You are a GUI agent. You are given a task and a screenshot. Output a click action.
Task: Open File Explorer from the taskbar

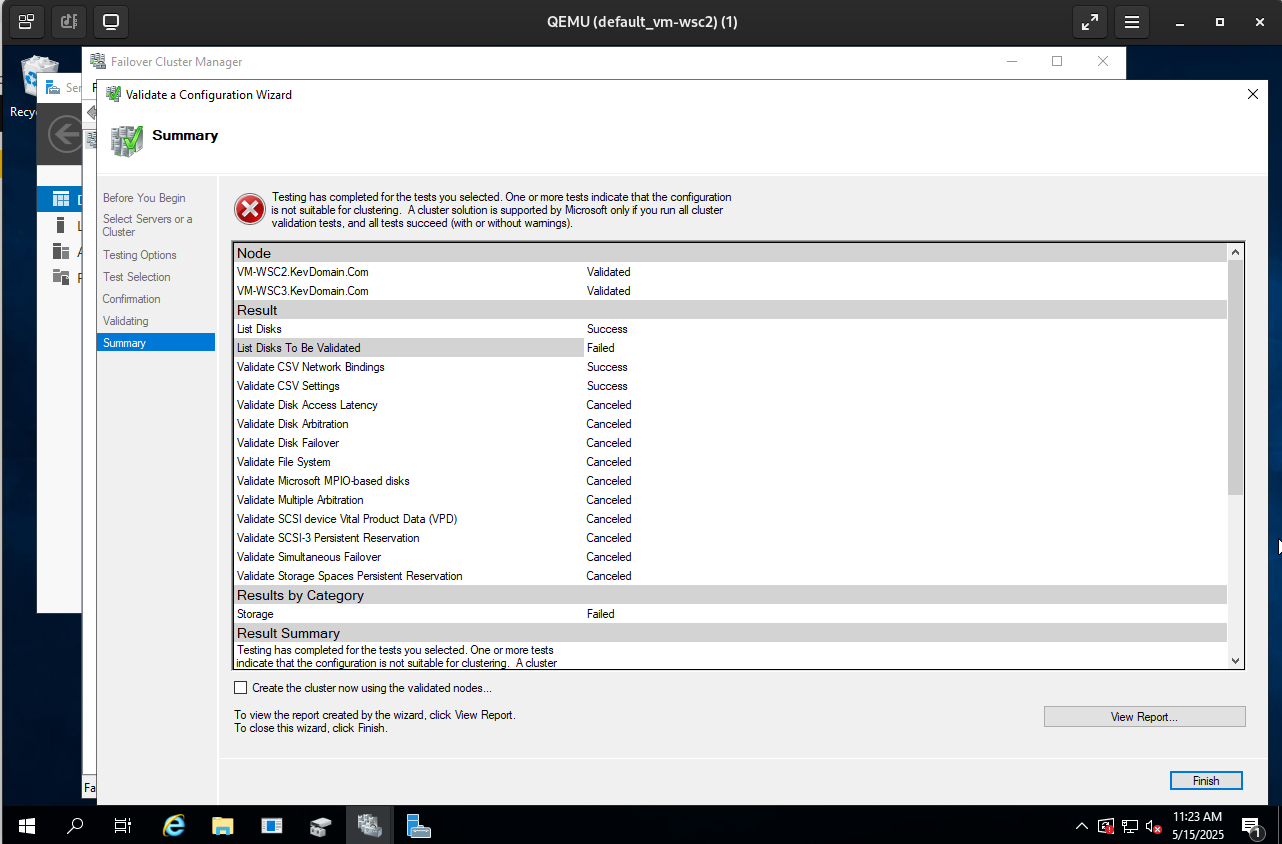pyautogui.click(x=222, y=826)
